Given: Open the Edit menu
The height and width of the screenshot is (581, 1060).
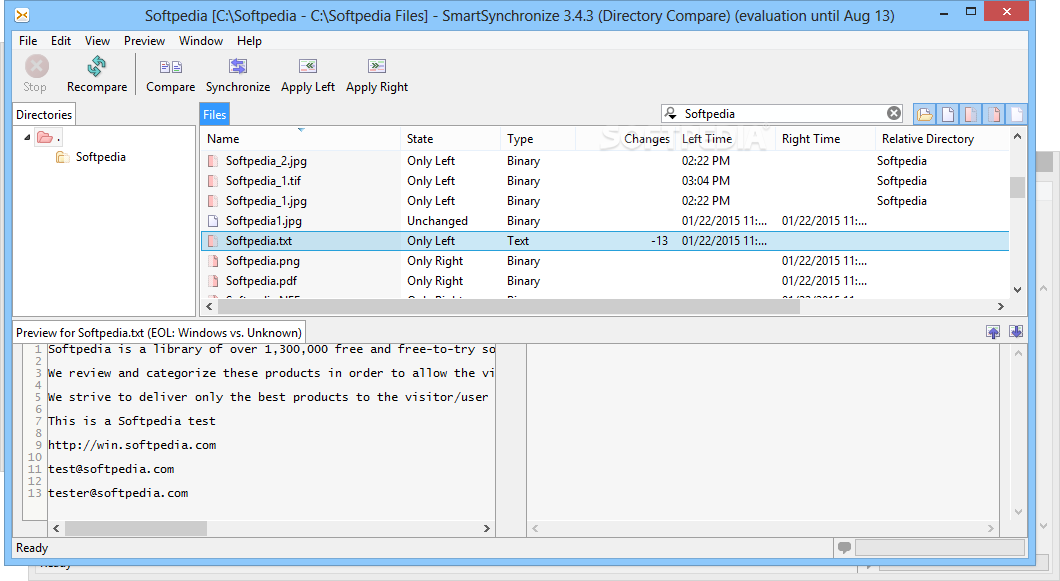Looking at the screenshot, I should tap(61, 41).
